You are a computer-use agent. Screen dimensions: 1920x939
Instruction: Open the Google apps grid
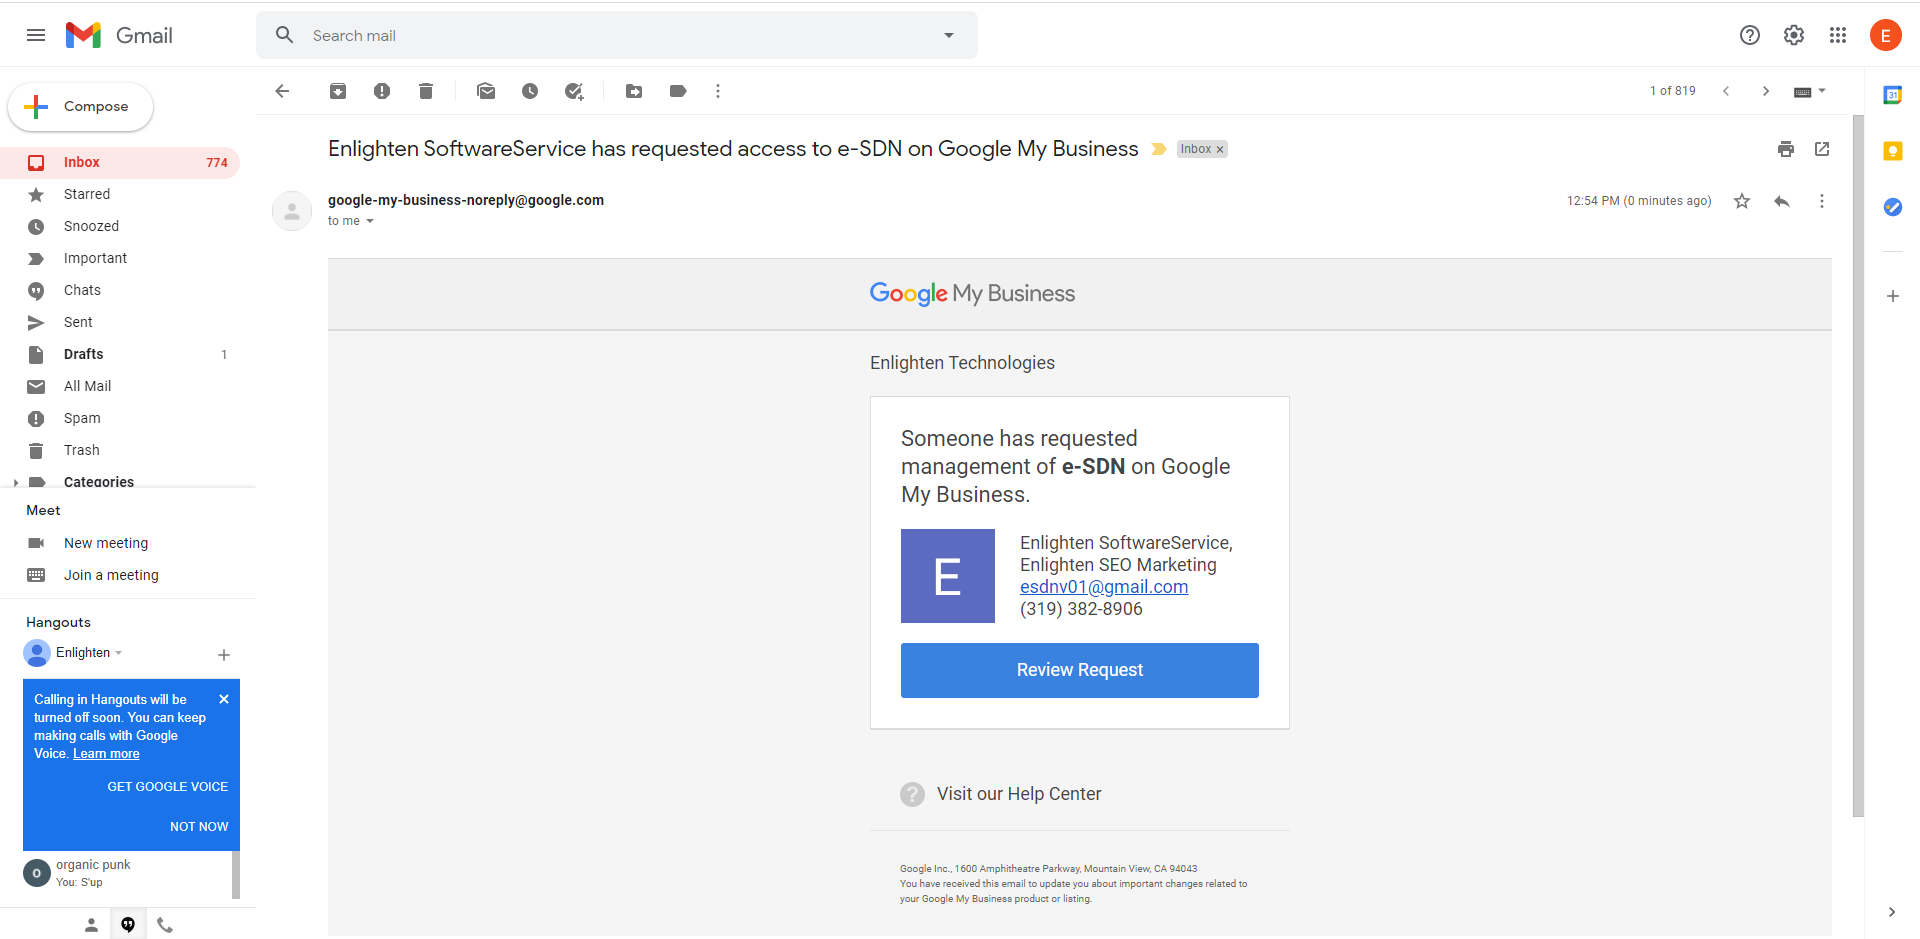coord(1838,35)
